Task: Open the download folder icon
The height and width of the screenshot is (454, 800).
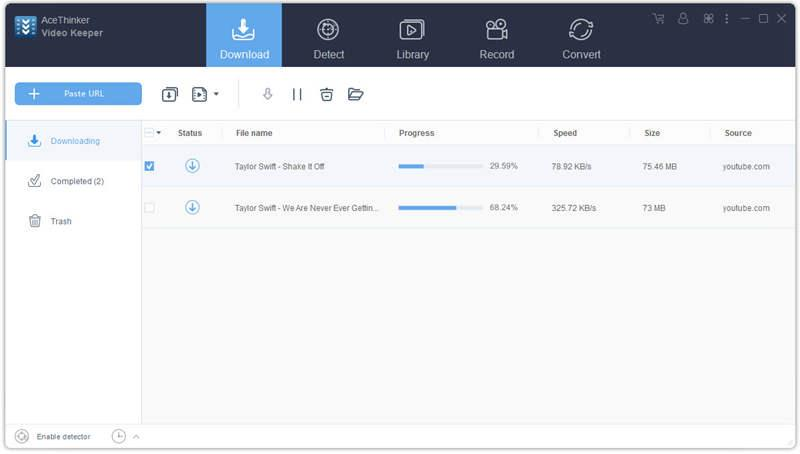Action: point(355,94)
